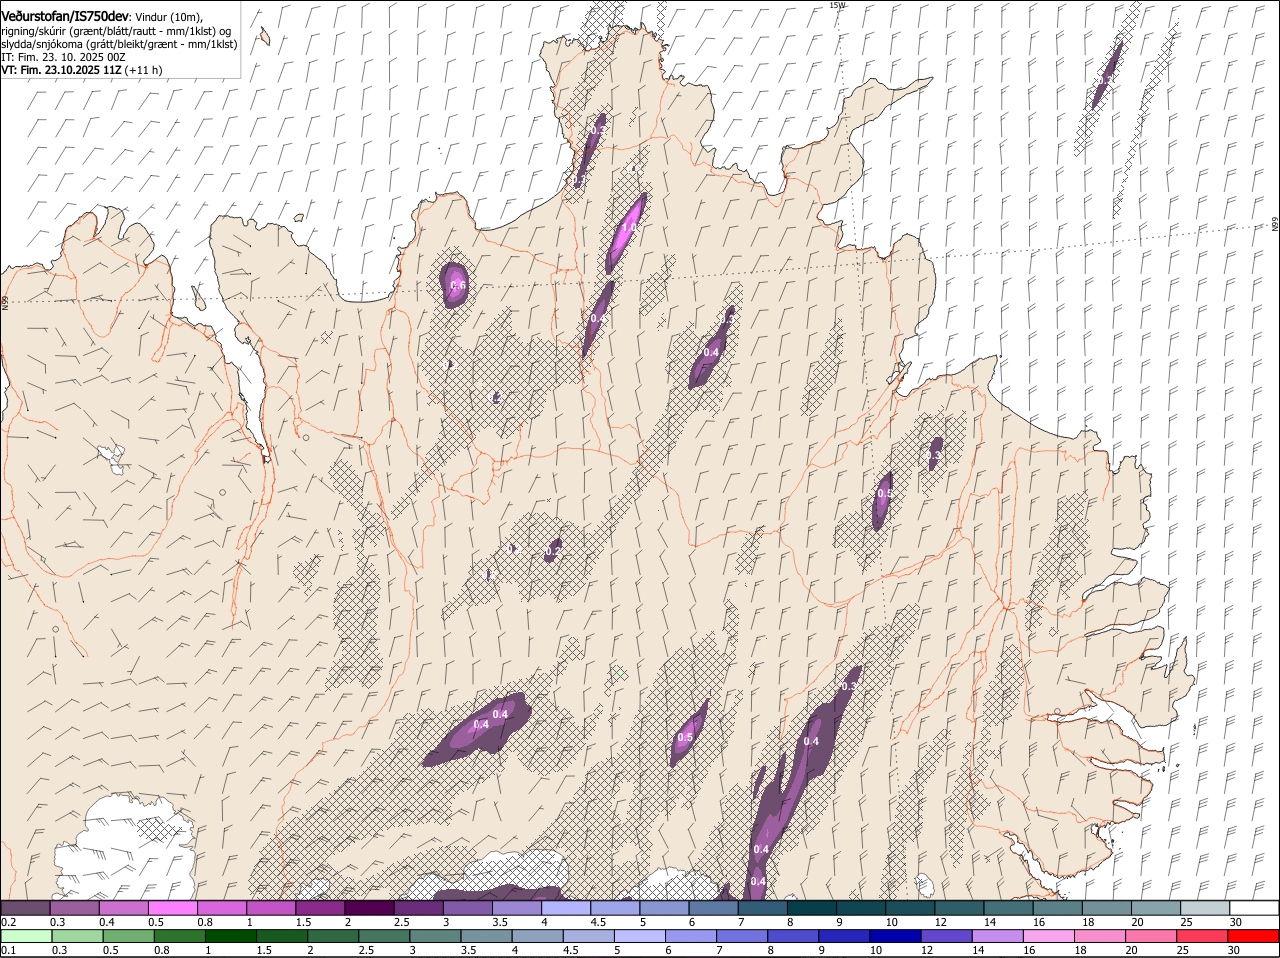
Task: Click the 0.2 label of the upper legend
Action: (x=8, y=922)
